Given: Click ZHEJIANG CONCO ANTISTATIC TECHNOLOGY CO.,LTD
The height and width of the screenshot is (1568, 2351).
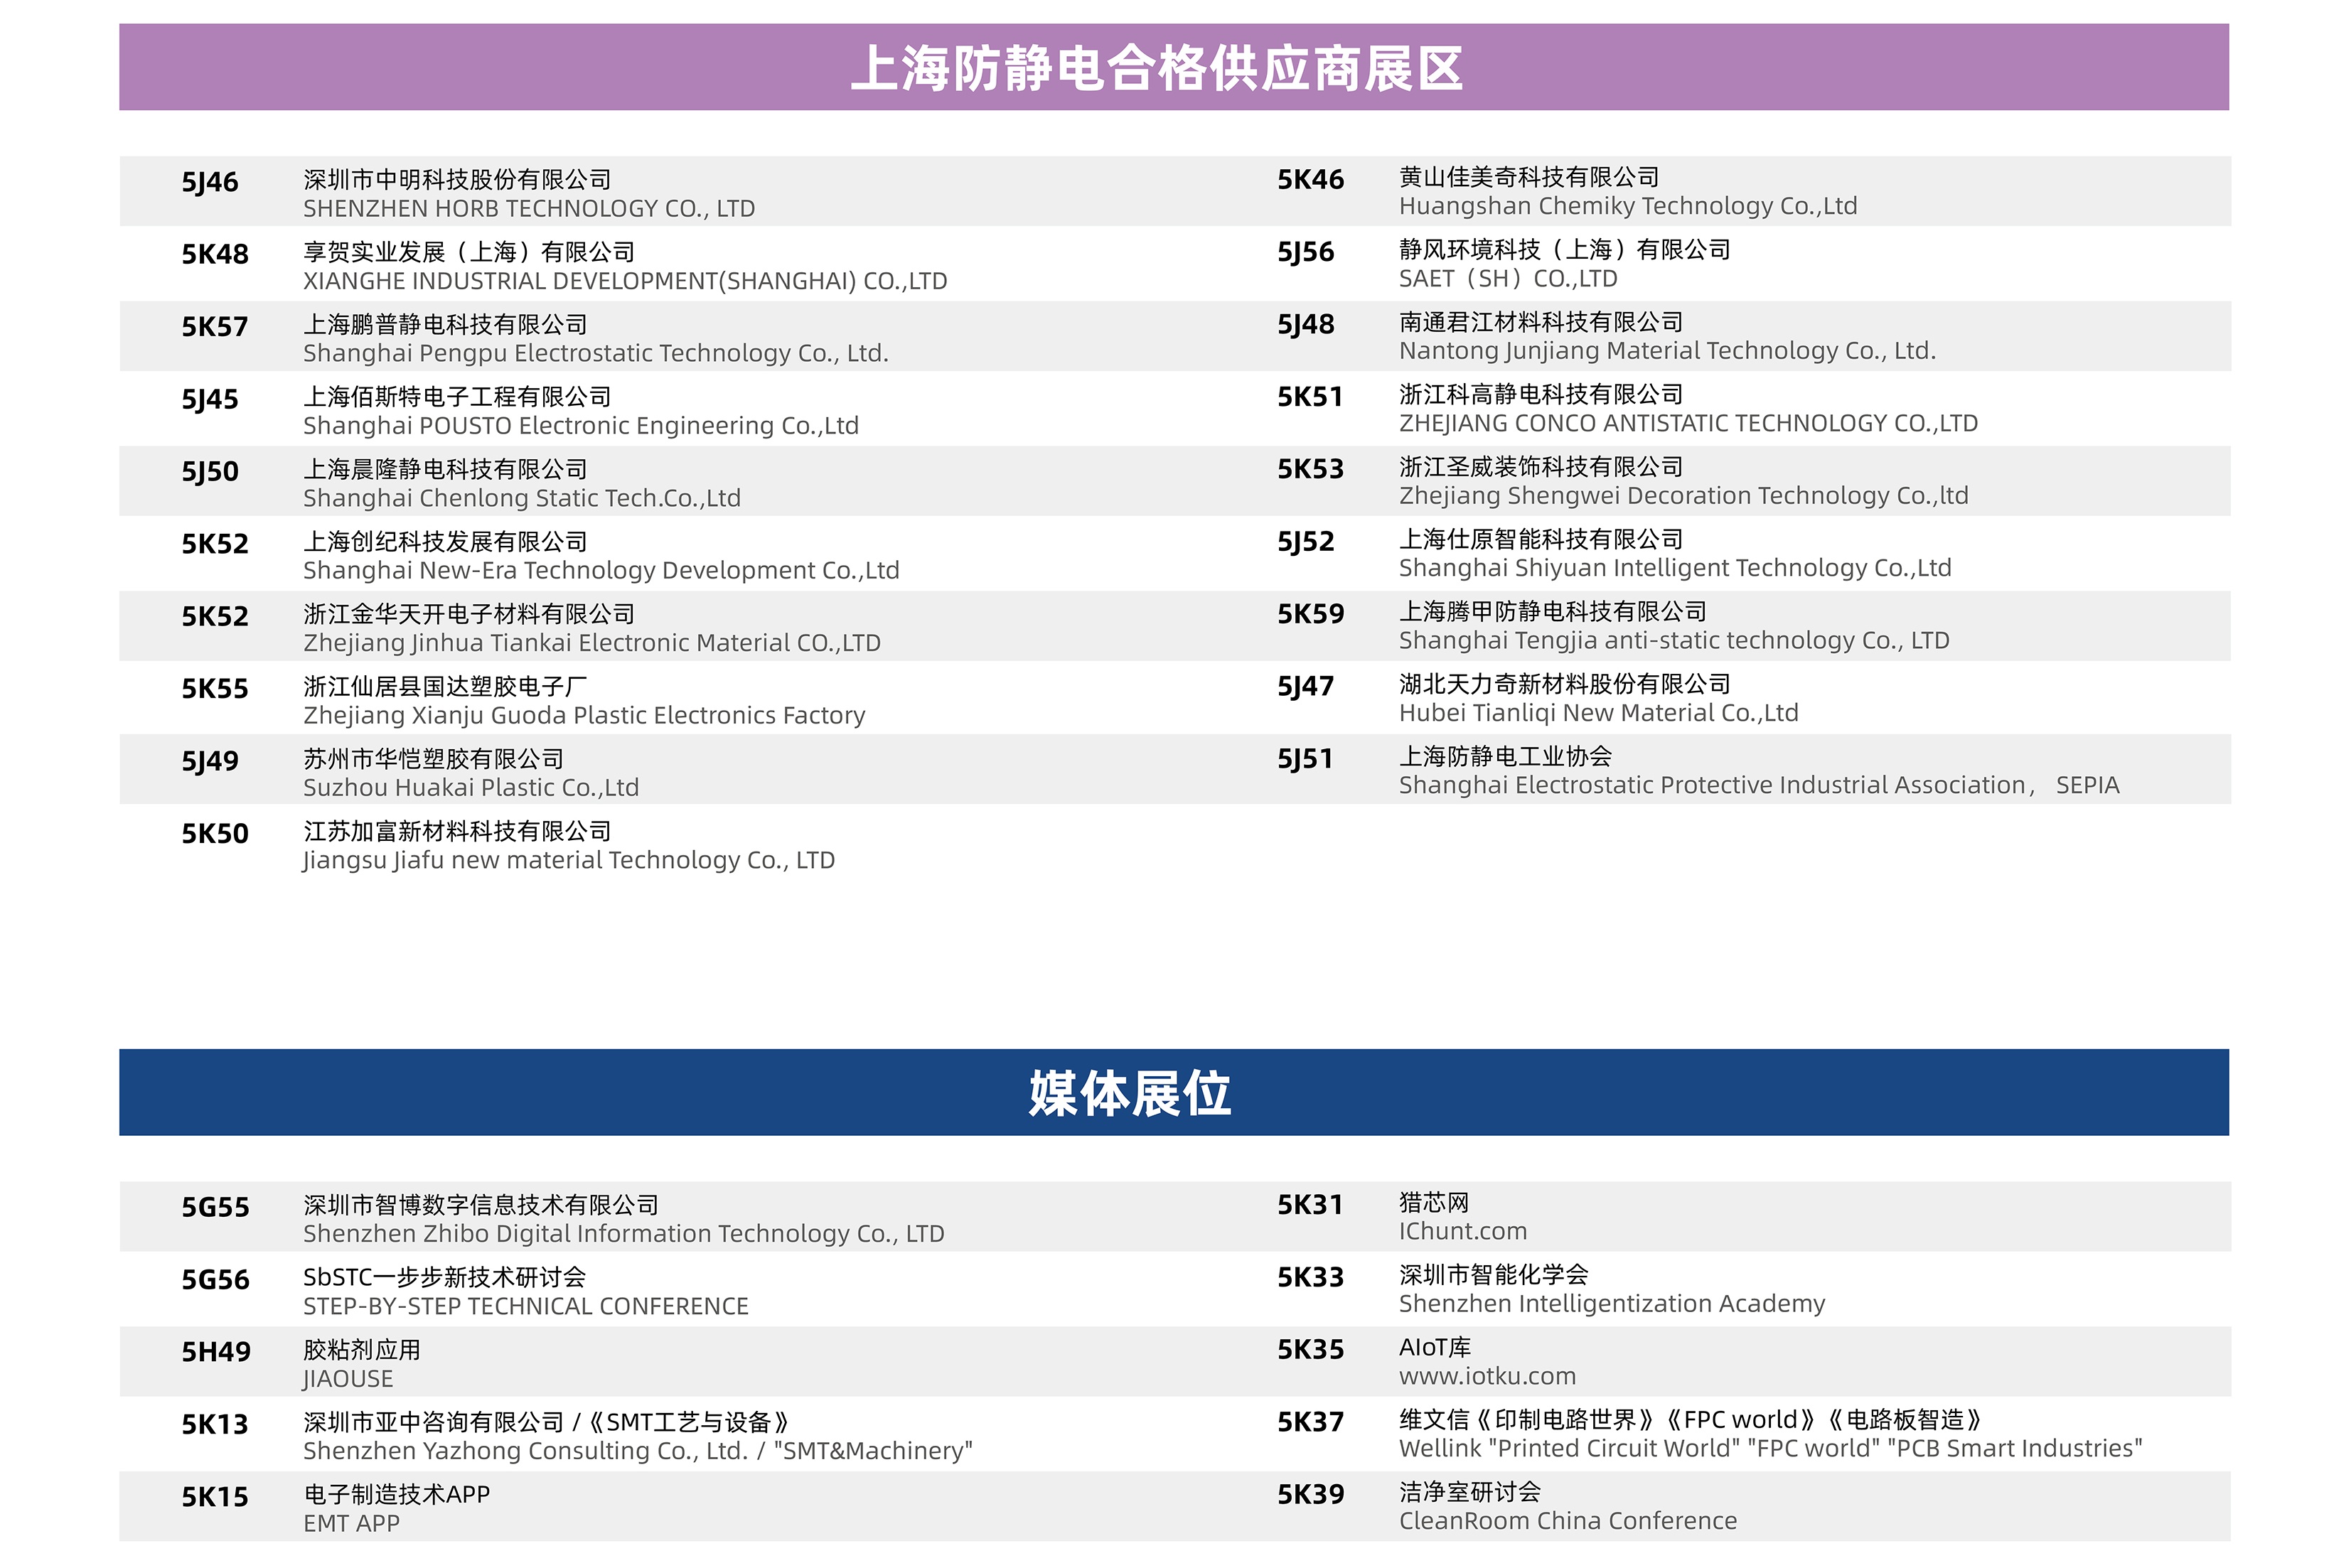Looking at the screenshot, I should 1689,424.
